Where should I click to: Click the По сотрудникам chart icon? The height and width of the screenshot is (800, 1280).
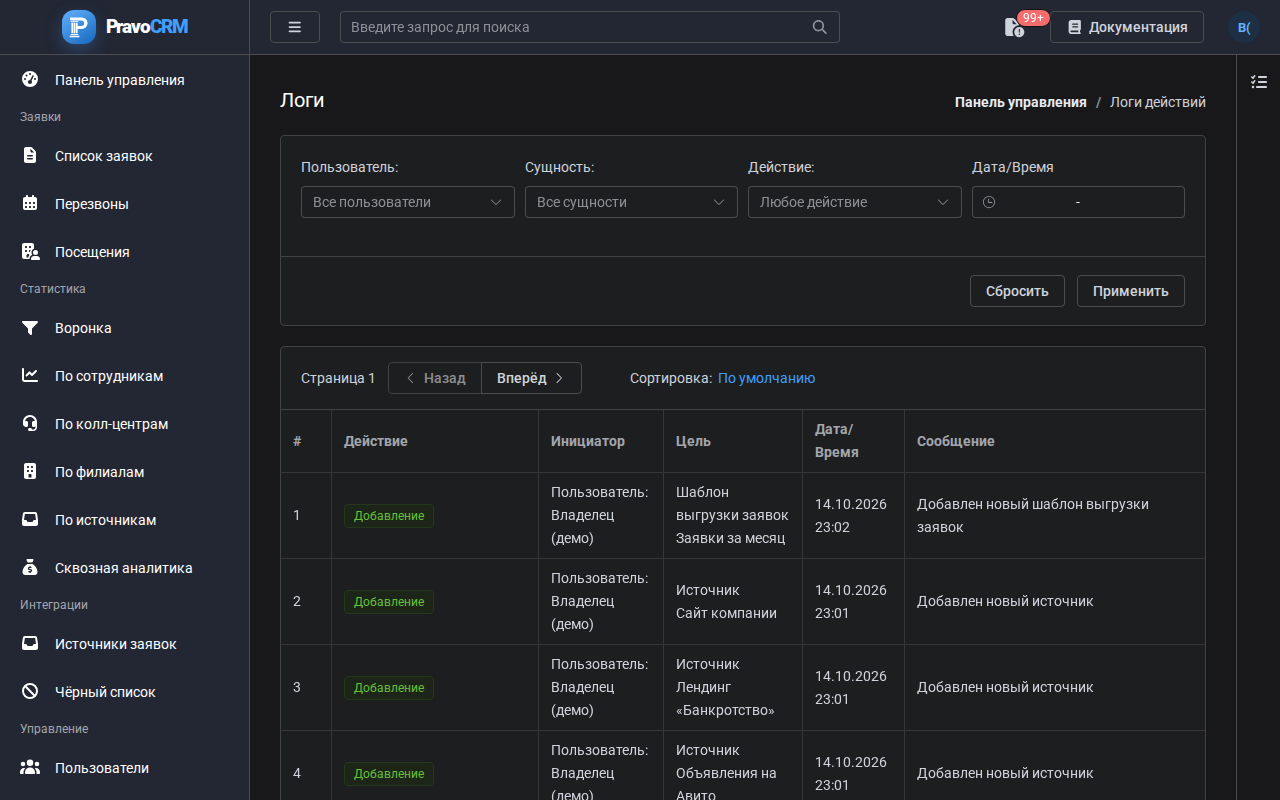(30, 376)
